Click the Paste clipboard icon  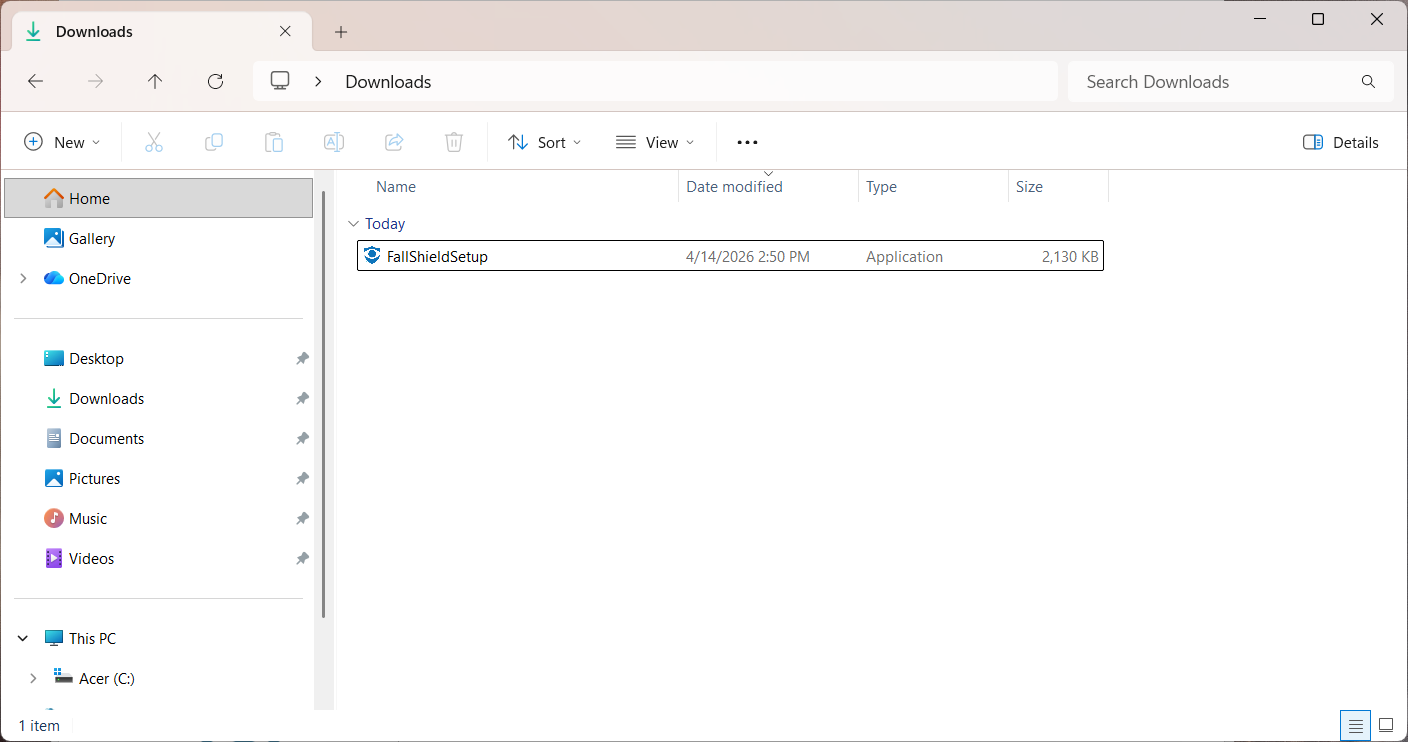(274, 142)
